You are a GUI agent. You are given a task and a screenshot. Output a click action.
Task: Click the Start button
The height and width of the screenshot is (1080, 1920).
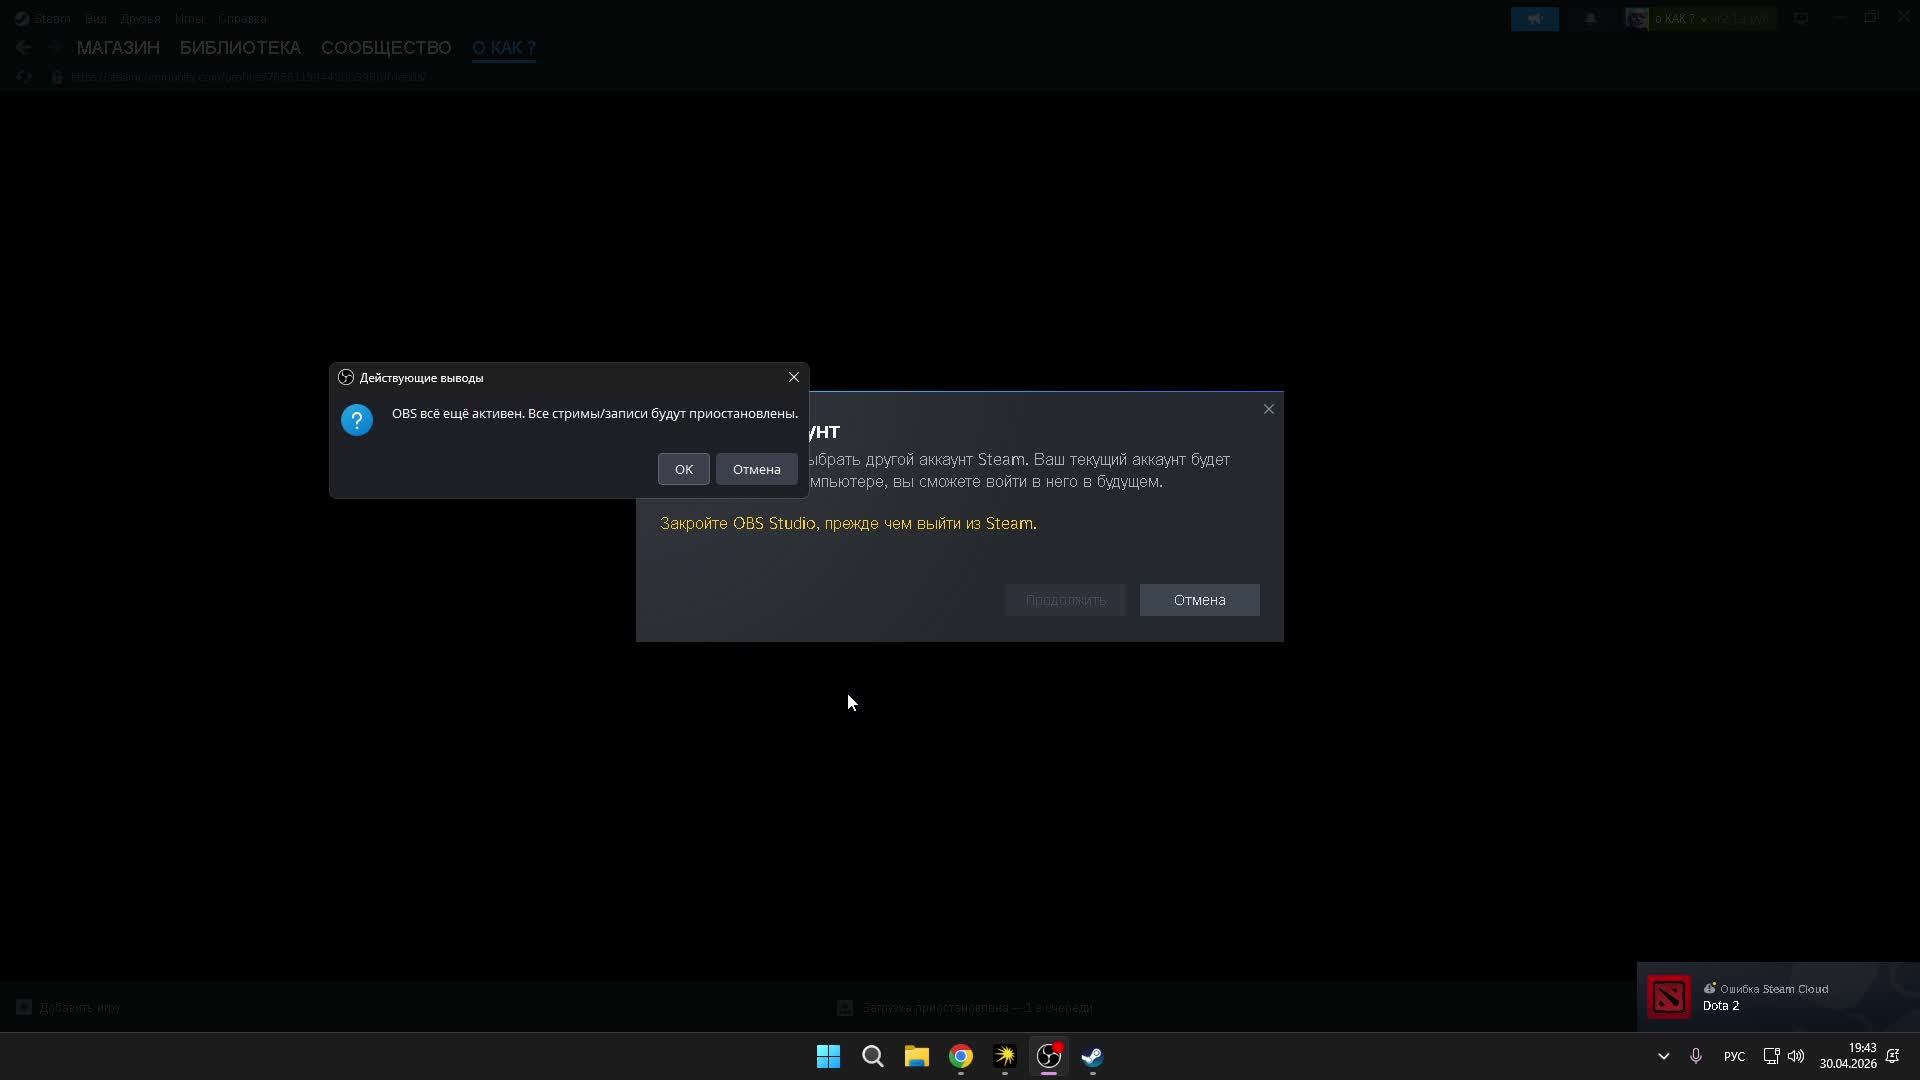pyautogui.click(x=828, y=1057)
